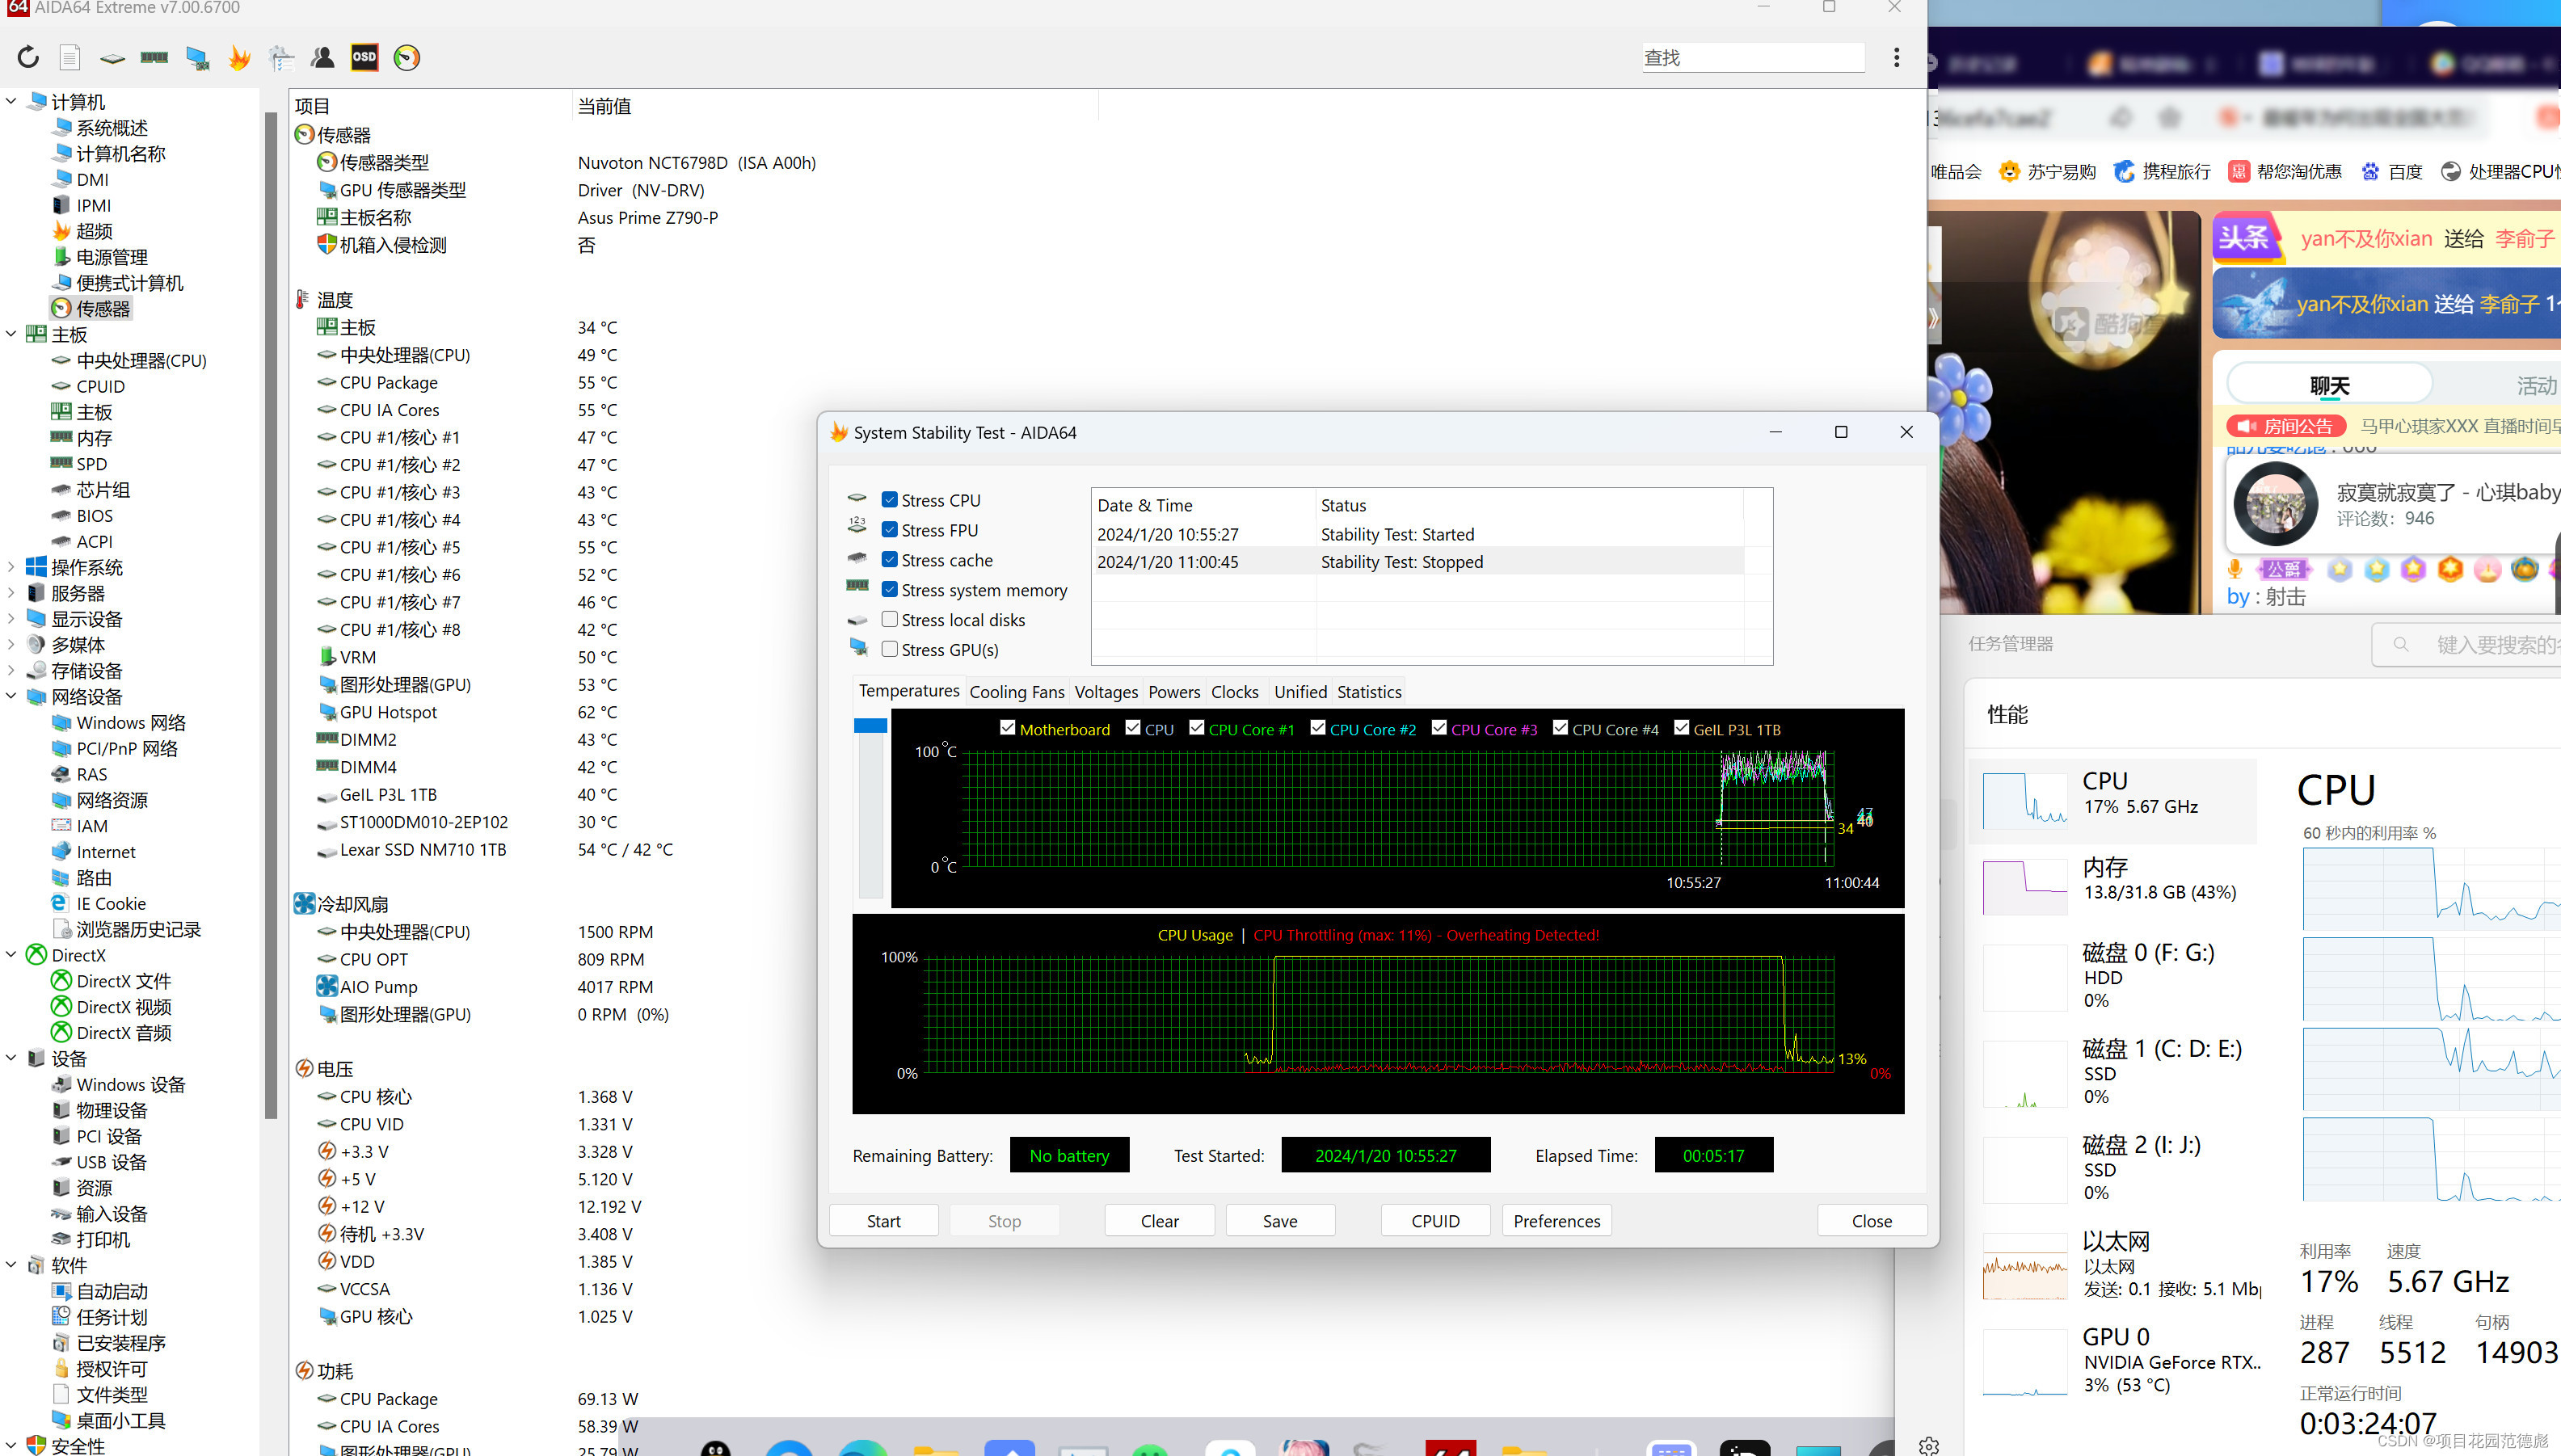
Task: Click the GPU sensor icon in sidebar
Action: pos(326,190)
